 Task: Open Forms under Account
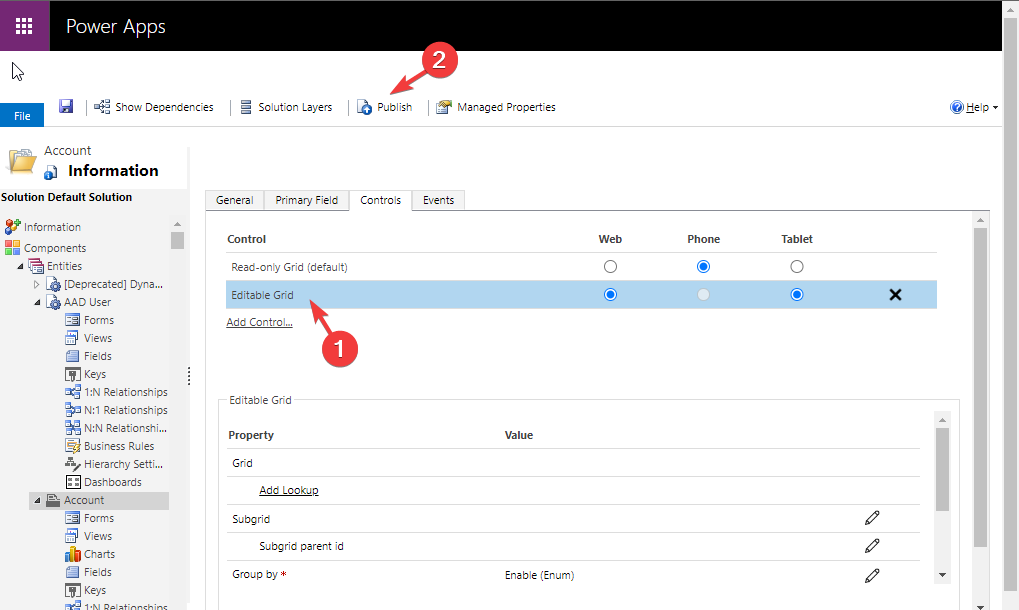(99, 518)
